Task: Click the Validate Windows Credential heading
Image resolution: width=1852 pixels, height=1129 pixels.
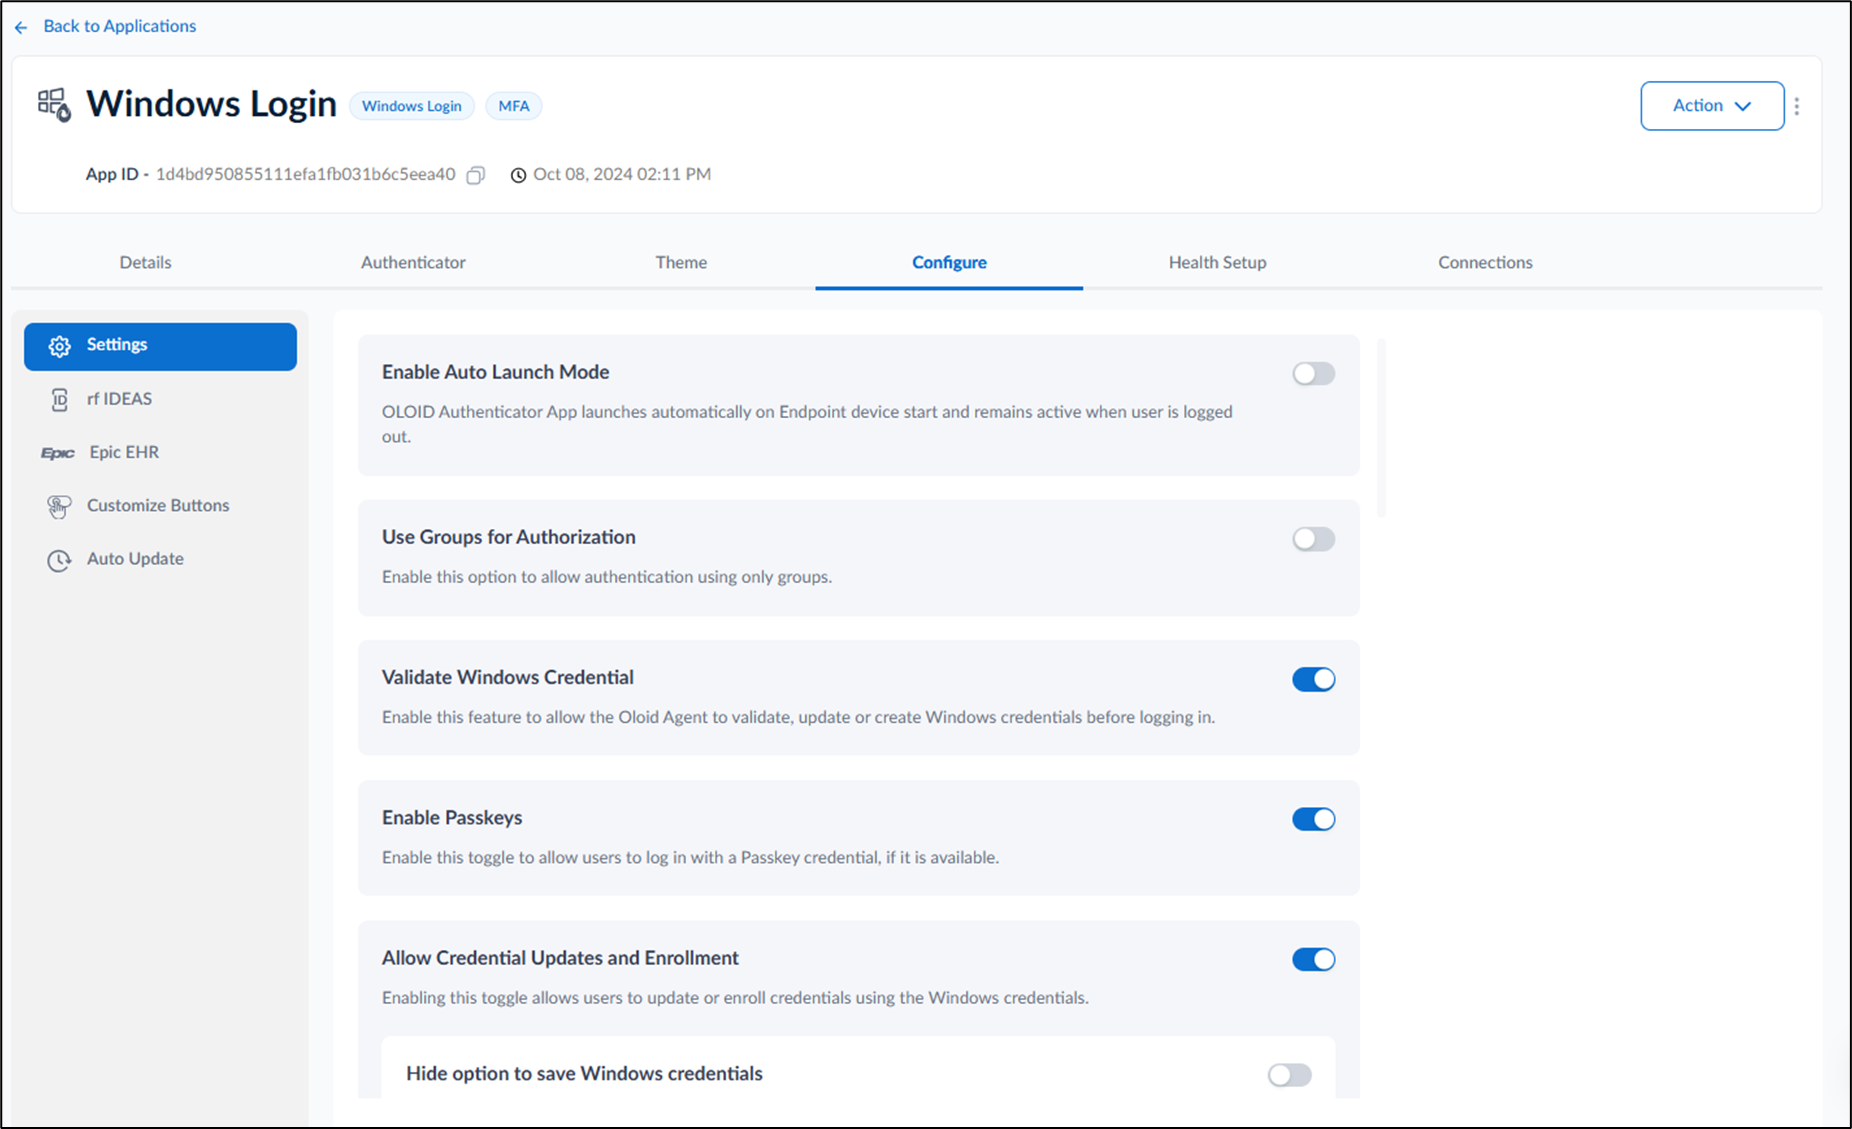Action: coord(507,677)
